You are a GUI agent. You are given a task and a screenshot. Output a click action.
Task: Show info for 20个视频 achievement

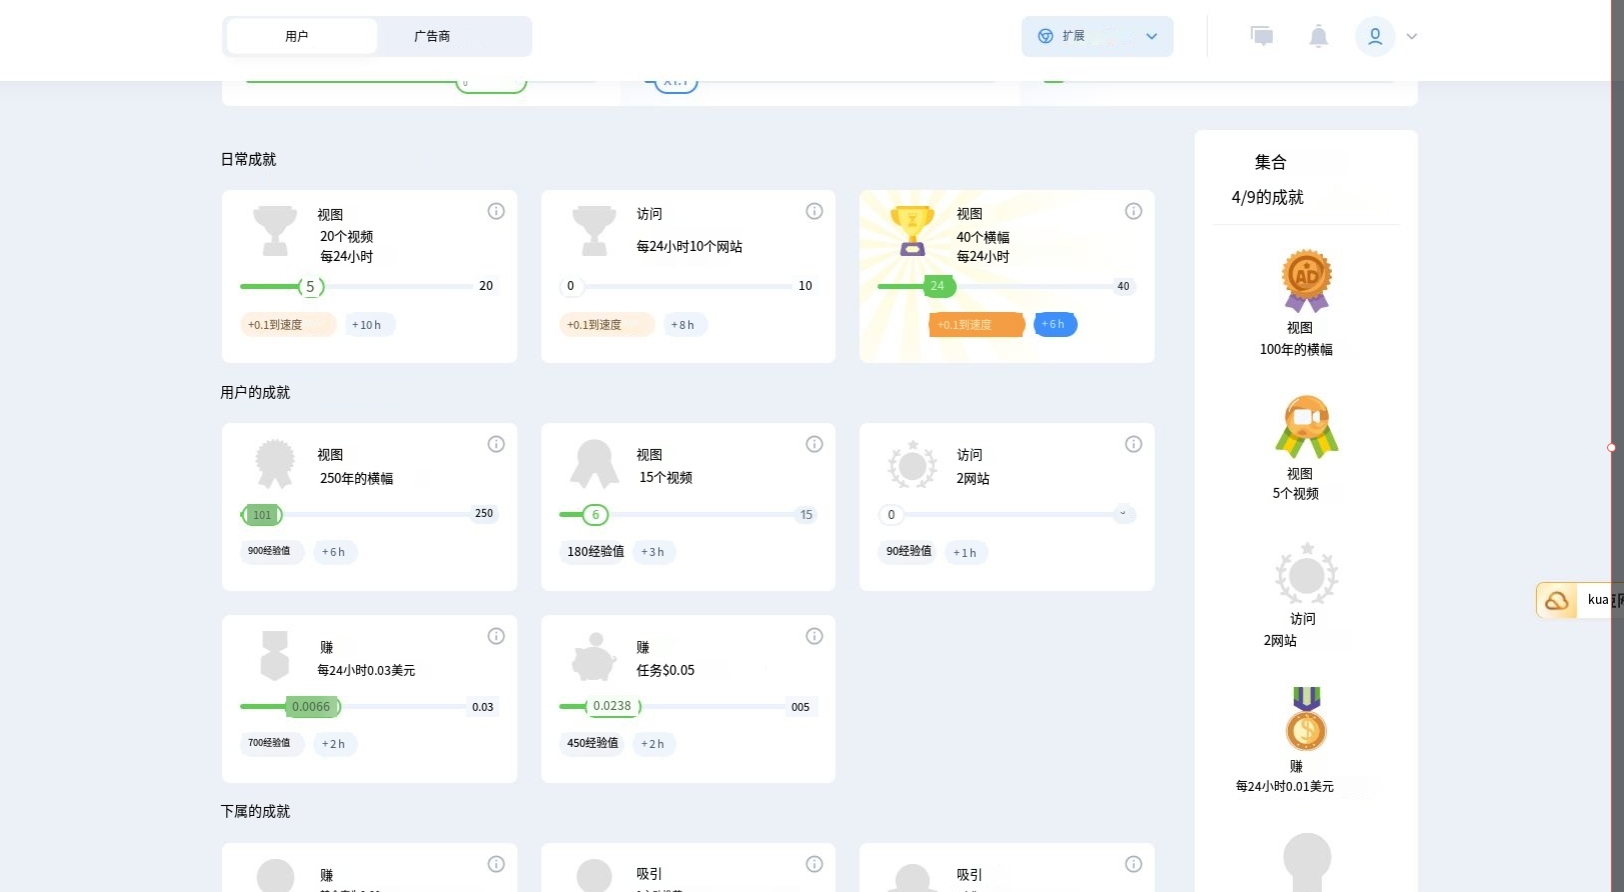[x=496, y=211]
